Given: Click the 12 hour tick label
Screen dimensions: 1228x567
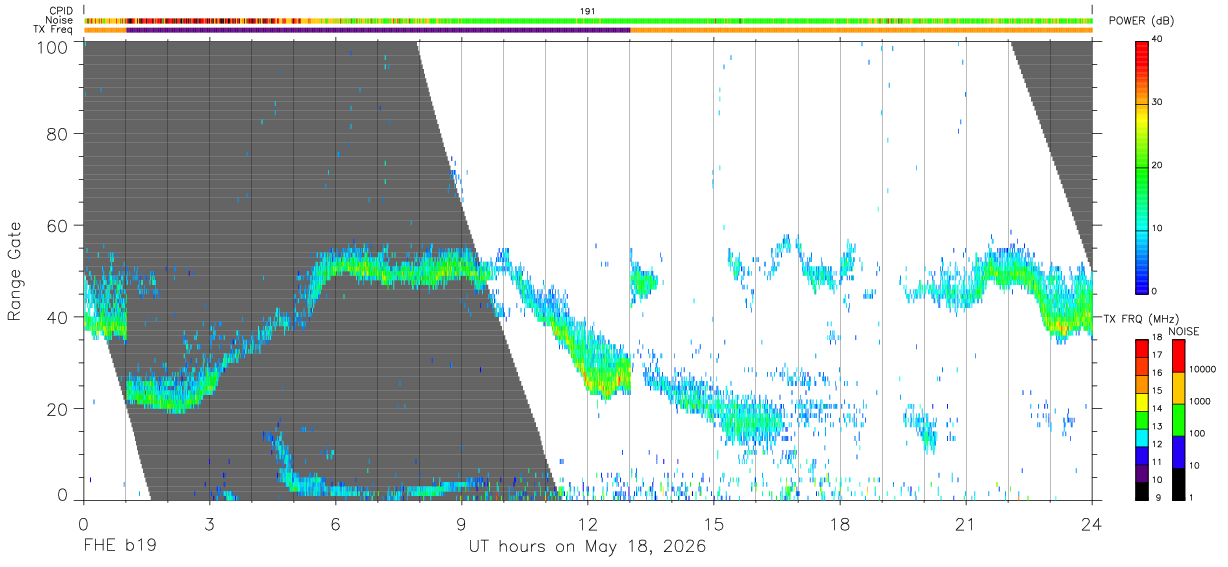Looking at the screenshot, I should (587, 523).
